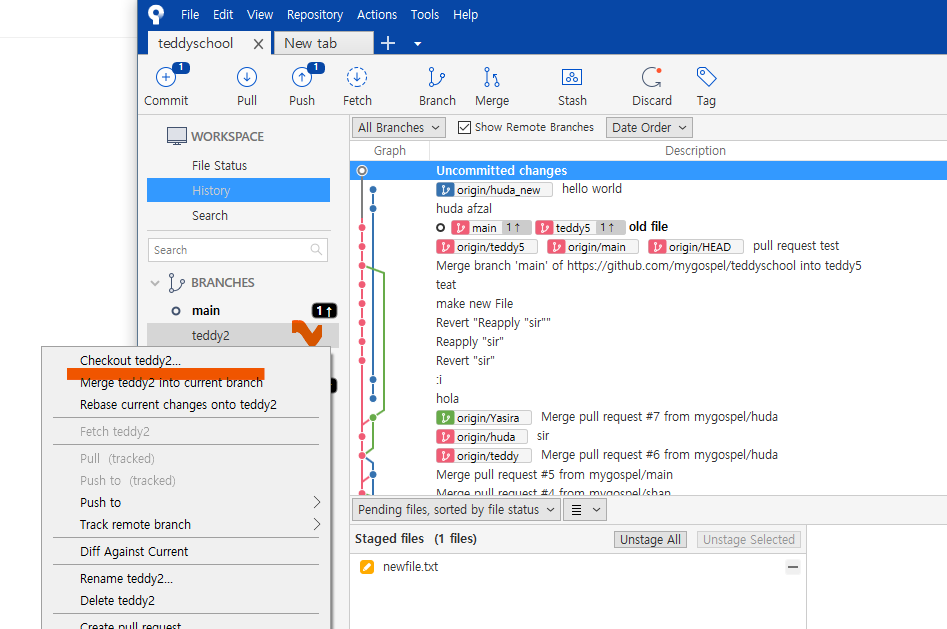Click the Unstage Selected button
This screenshot has height=629, width=947.
click(x=748, y=540)
